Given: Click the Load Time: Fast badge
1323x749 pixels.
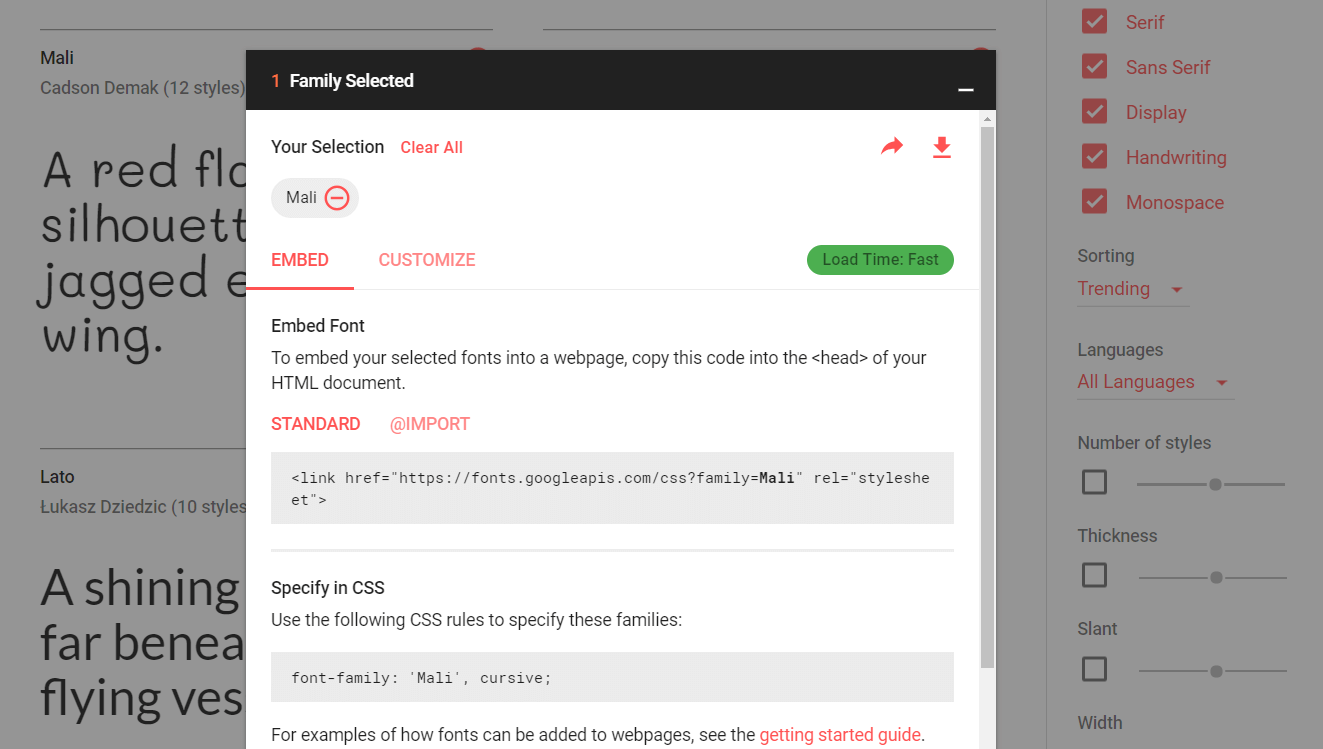Looking at the screenshot, I should point(880,260).
